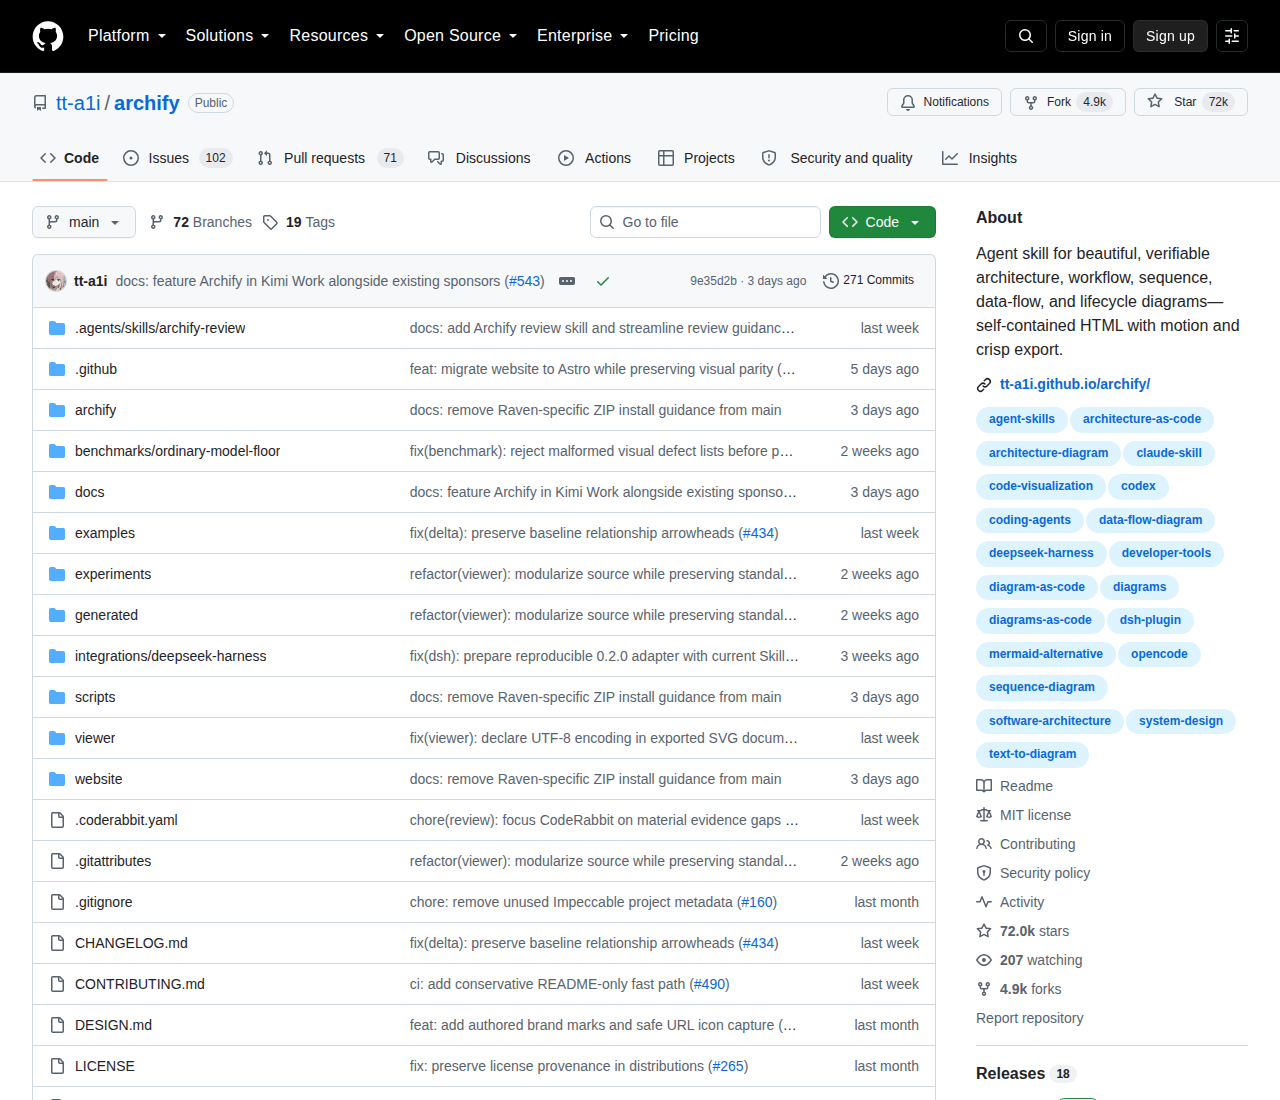
Task: Open the Platform navigation dropdown
Action: [127, 36]
